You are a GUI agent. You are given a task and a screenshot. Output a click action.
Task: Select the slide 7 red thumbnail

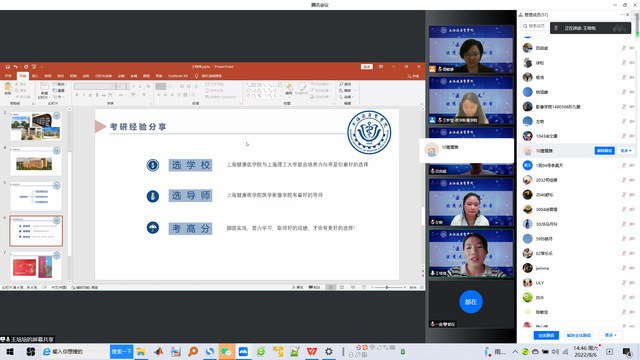[x=36, y=266]
